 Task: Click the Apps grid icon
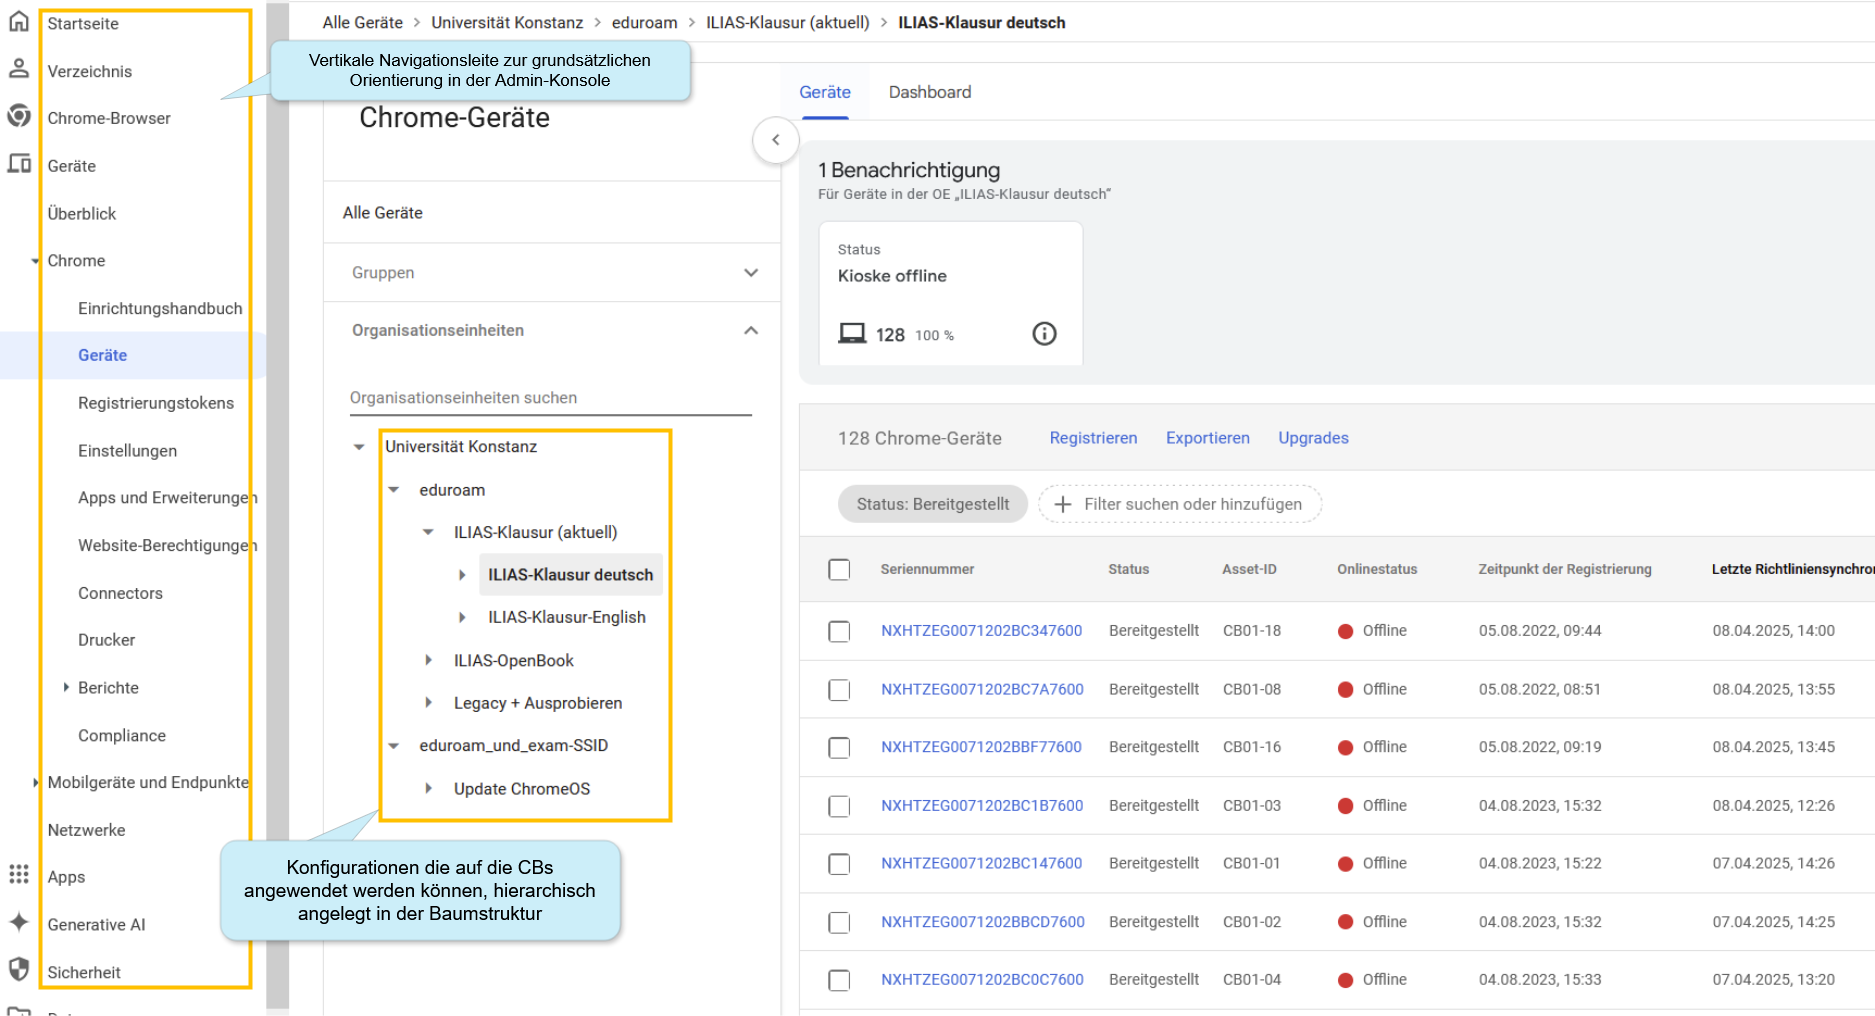19,874
